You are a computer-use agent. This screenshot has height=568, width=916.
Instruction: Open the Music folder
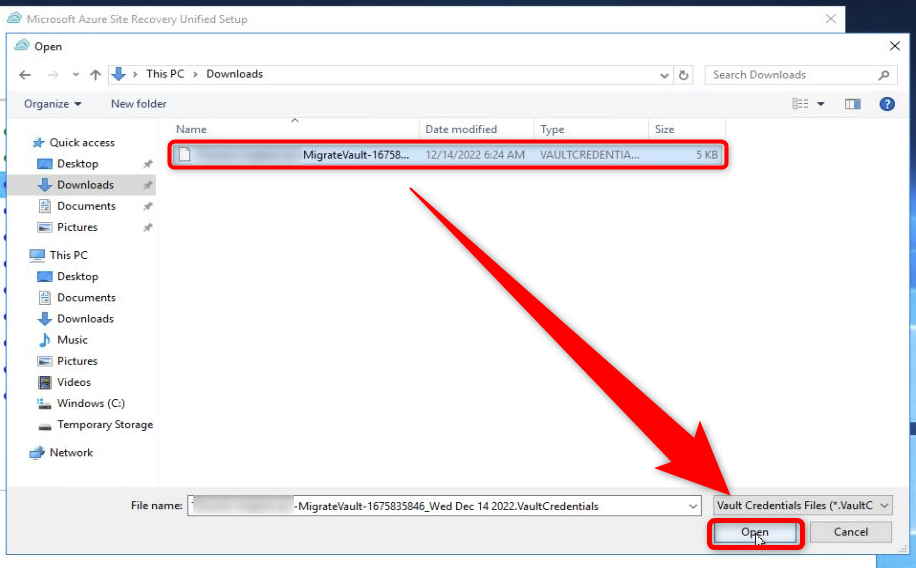pos(72,340)
